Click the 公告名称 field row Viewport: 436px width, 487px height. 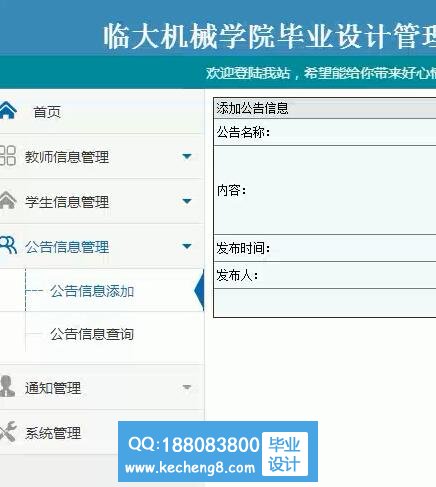[325, 132]
